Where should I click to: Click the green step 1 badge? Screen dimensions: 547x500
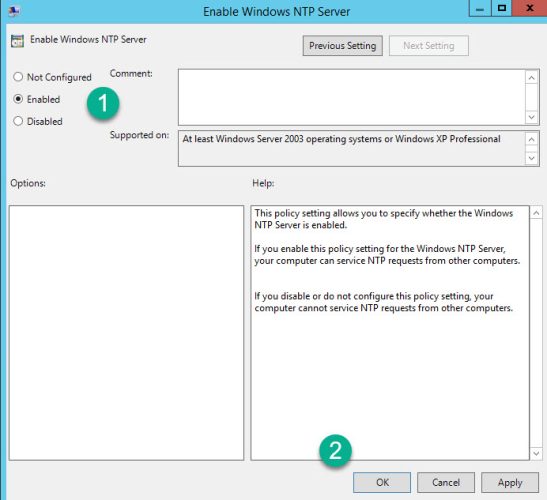click(x=103, y=103)
